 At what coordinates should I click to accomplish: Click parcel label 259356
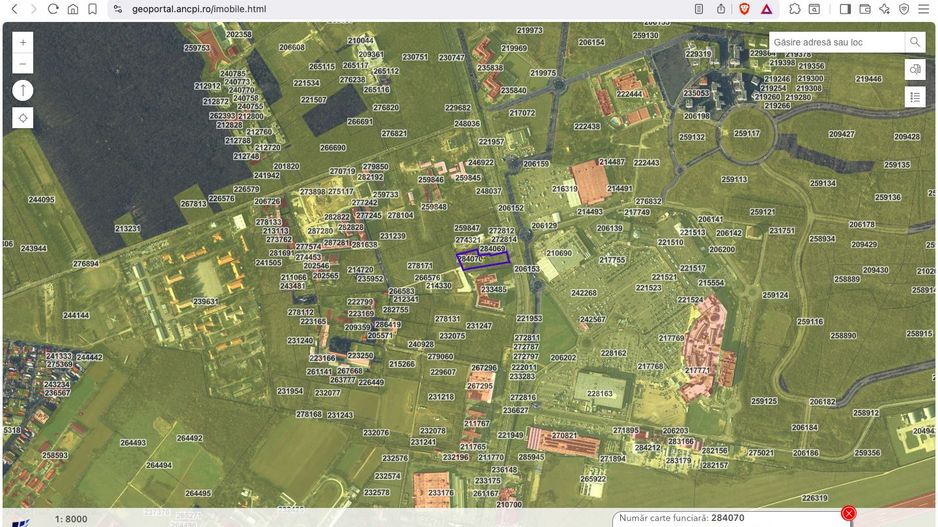click(867, 453)
